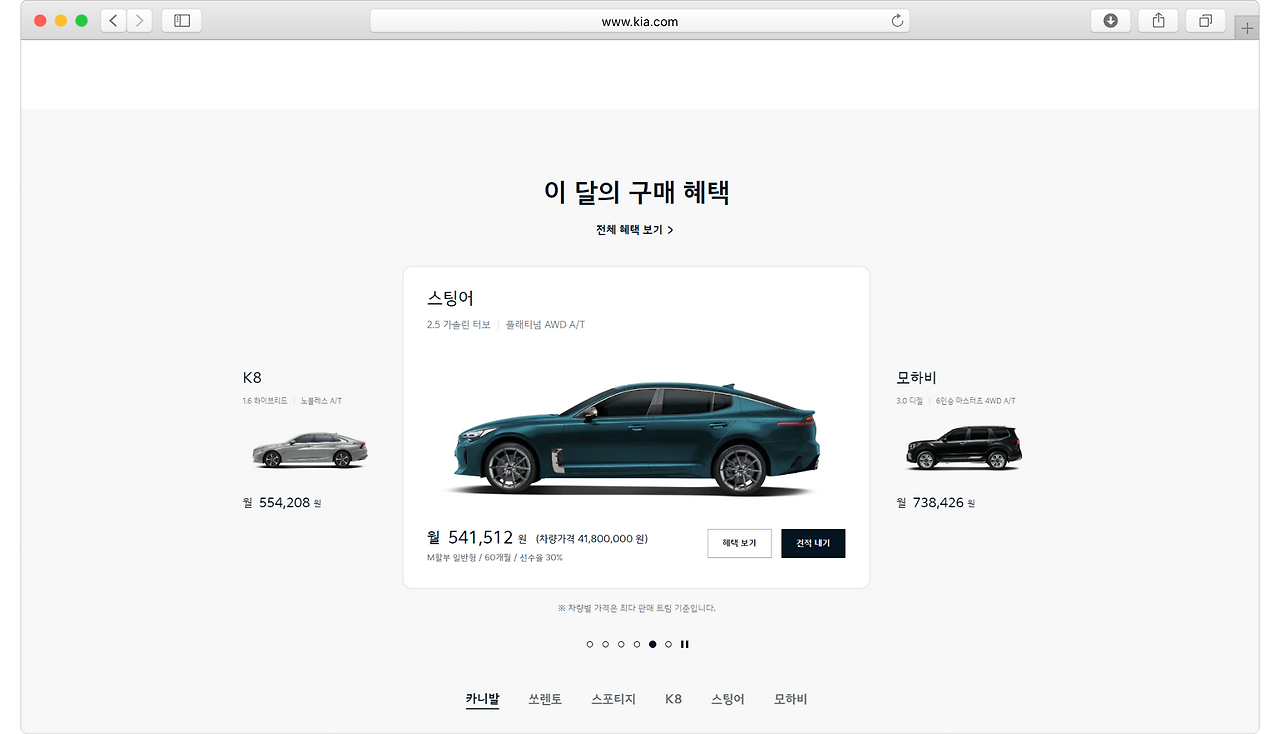
Task: Switch to the K8 tab at bottom
Action: pos(673,699)
